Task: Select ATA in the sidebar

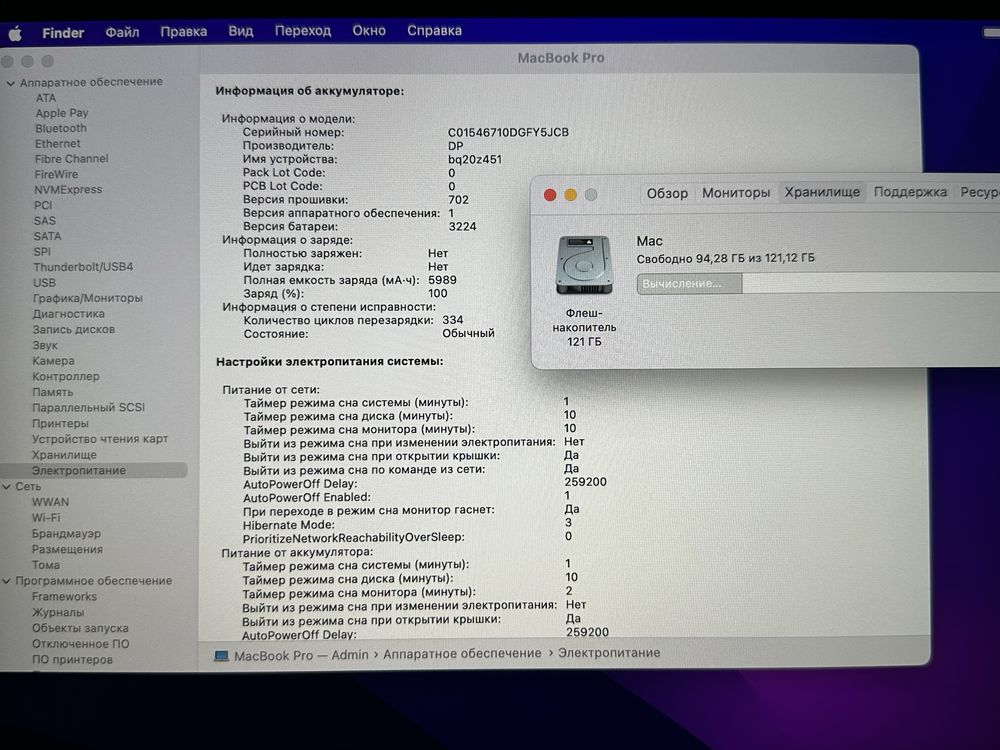Action: pyautogui.click(x=46, y=98)
